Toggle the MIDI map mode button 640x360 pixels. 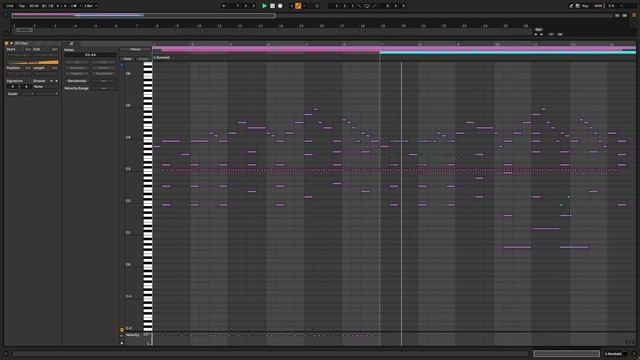[598, 6]
